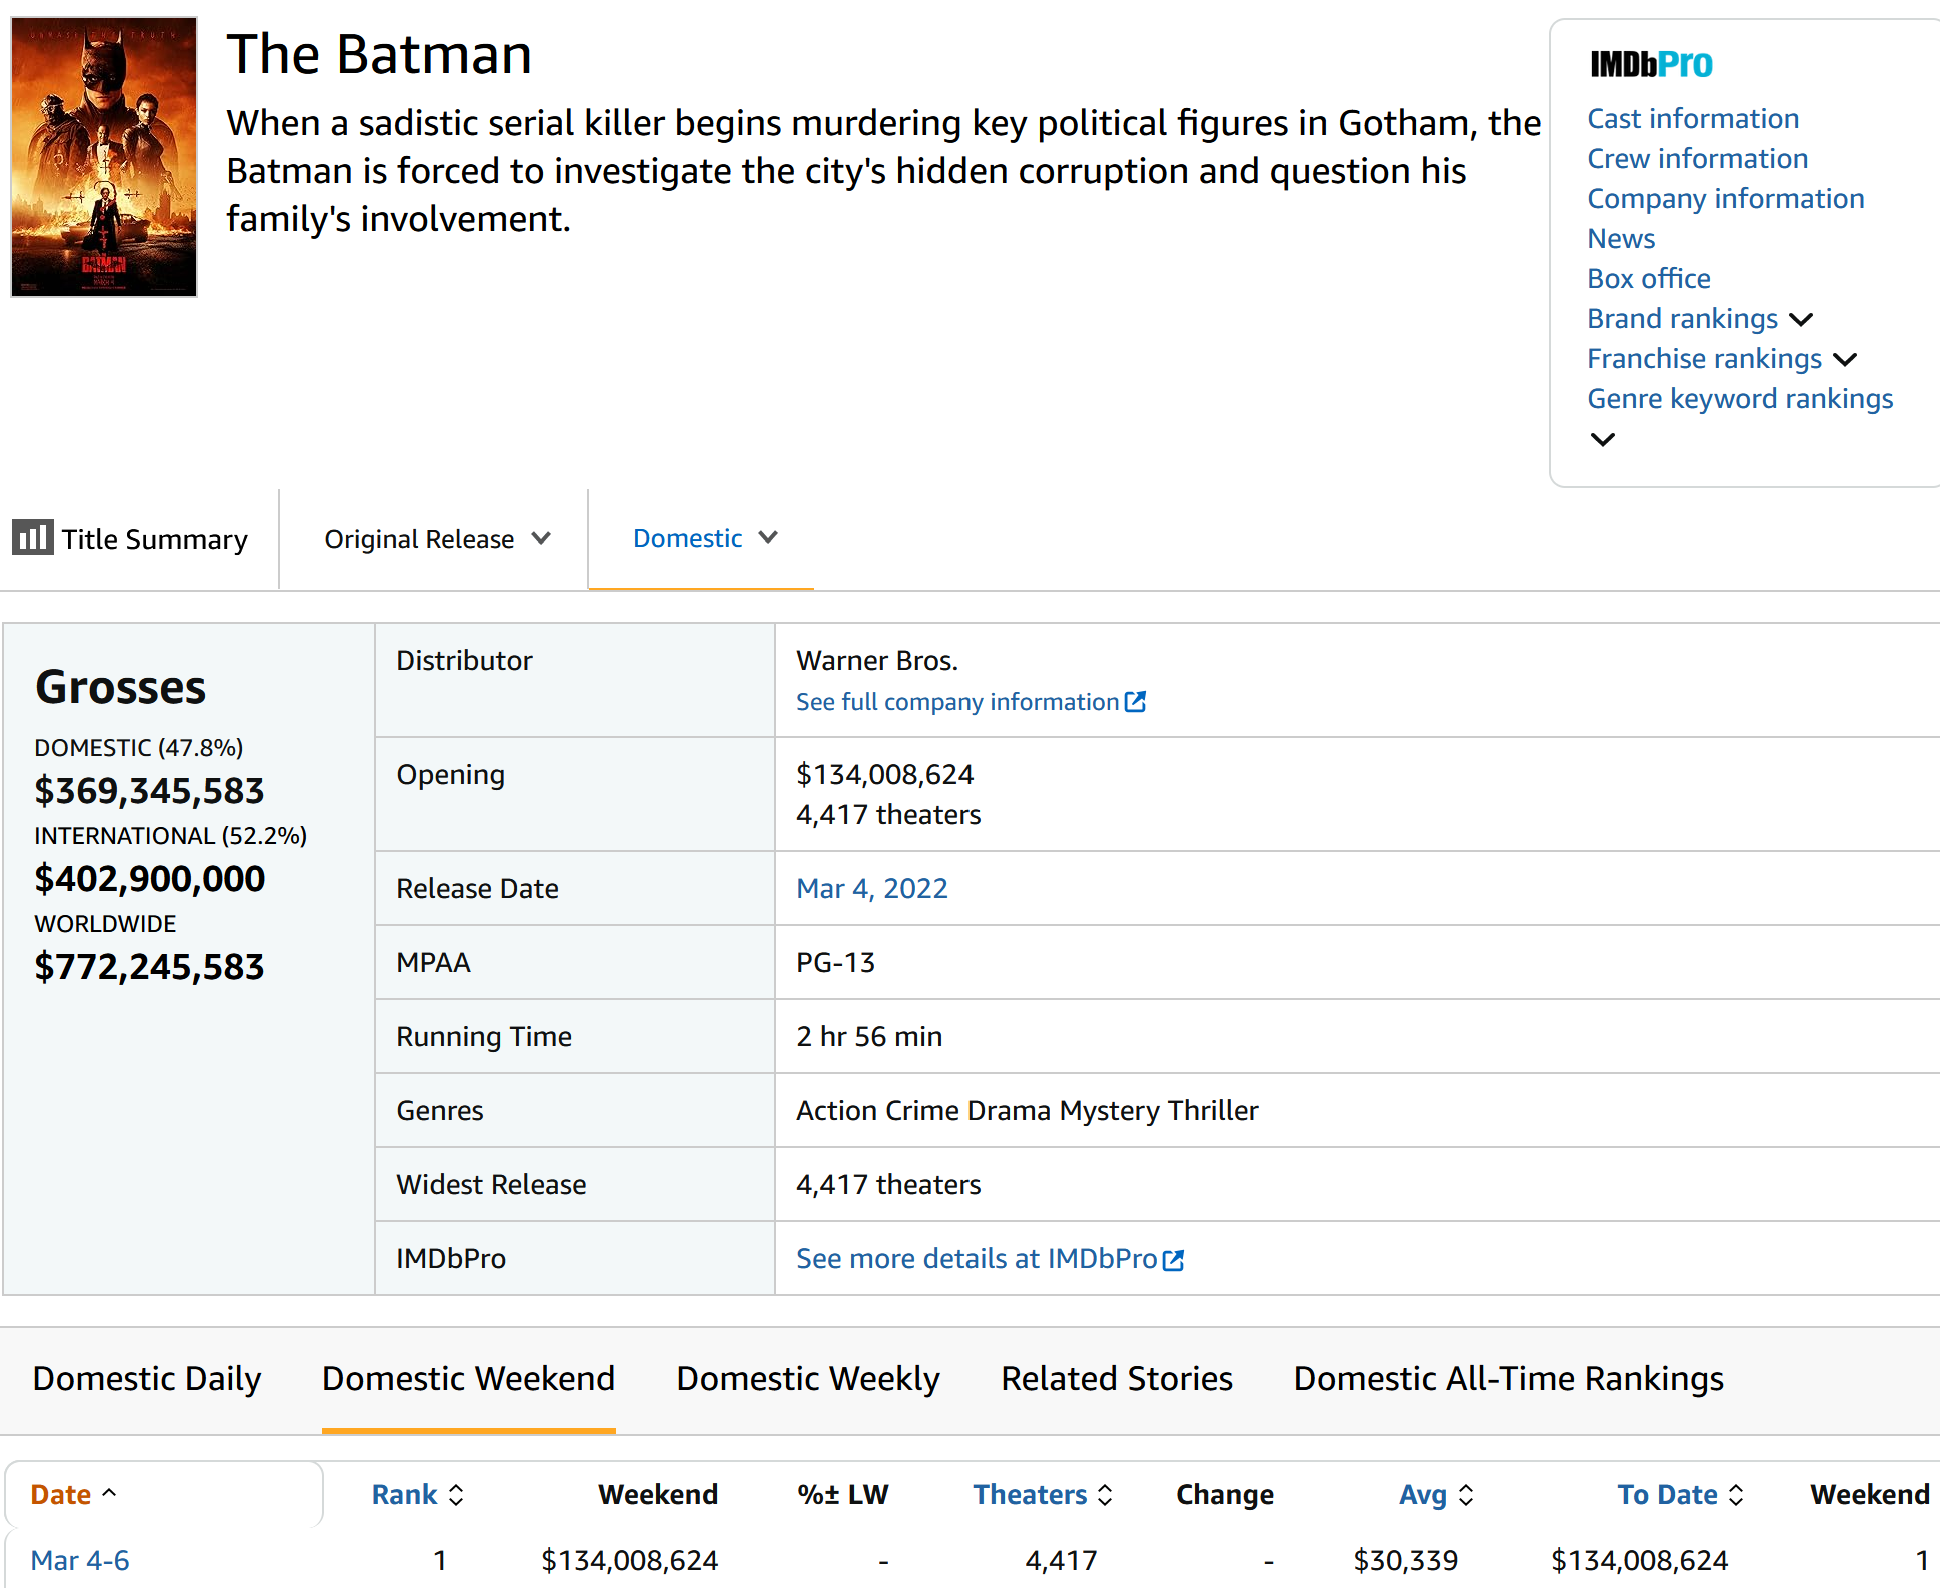This screenshot has height=1588, width=1940.
Task: Open The Batman poster thumbnail
Action: coord(104,157)
